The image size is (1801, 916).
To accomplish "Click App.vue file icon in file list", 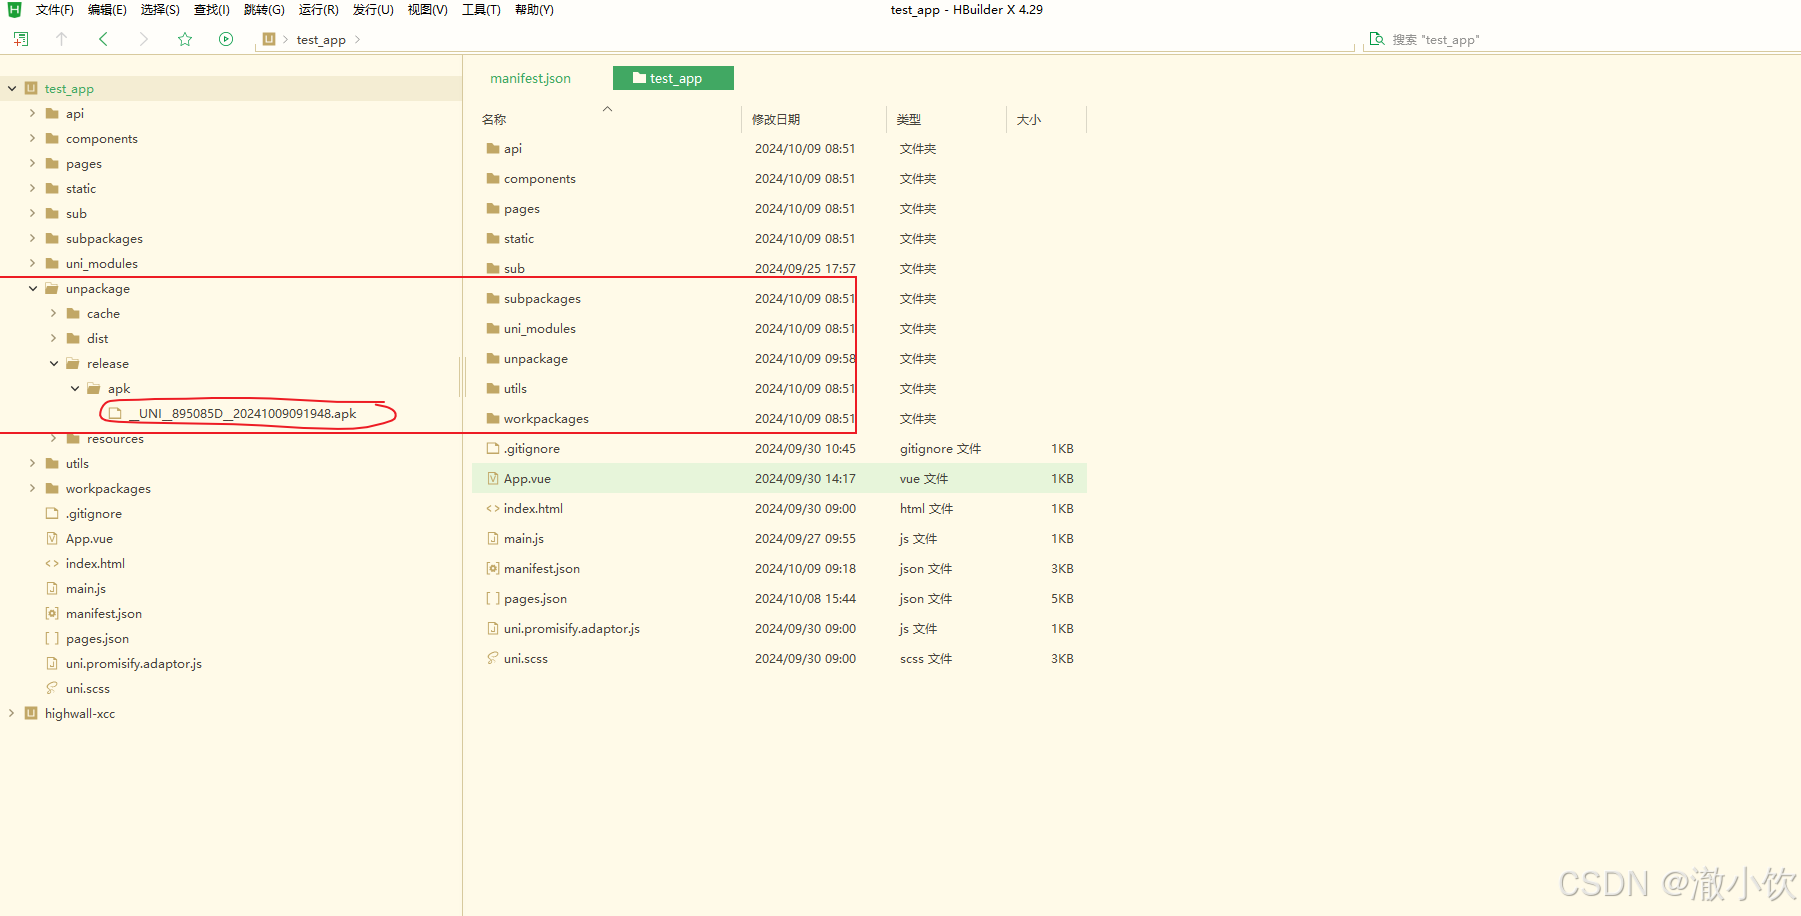I will click(x=493, y=478).
